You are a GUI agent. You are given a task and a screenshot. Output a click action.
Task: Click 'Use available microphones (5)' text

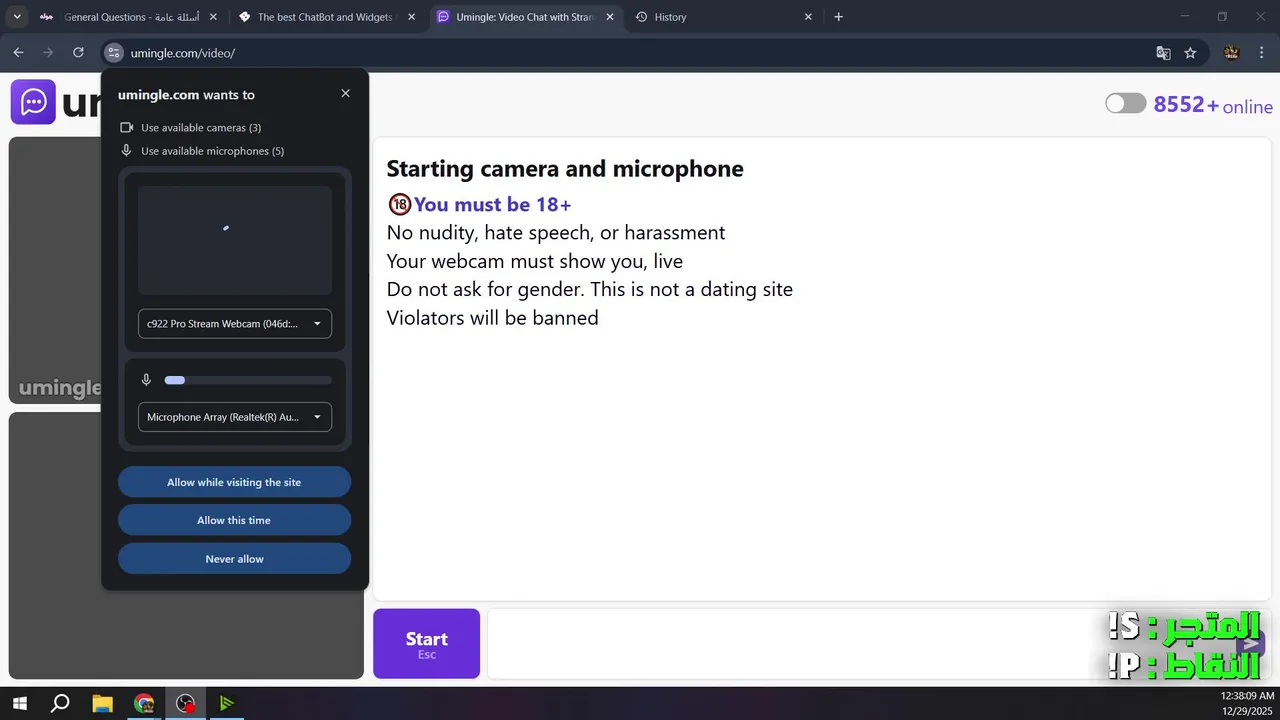coord(212,151)
